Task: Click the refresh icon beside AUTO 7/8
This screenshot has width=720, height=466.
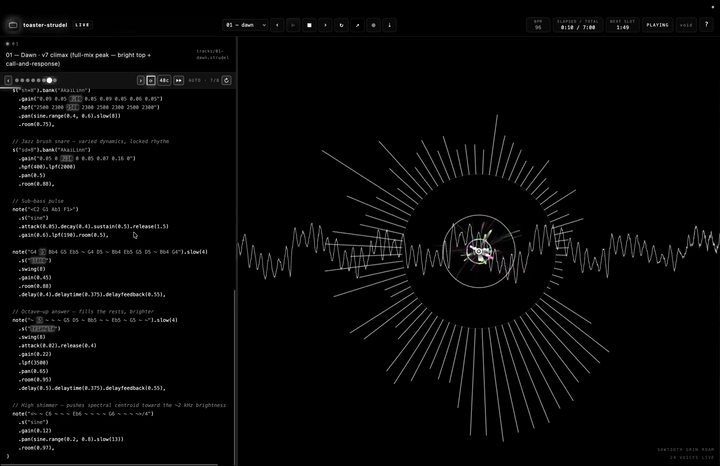Action: (x=226, y=80)
